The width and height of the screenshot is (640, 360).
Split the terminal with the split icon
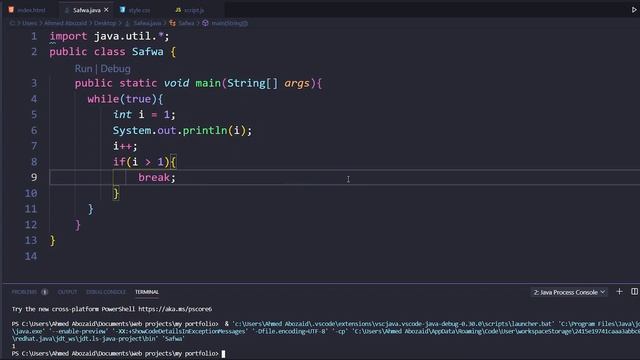(634, 291)
